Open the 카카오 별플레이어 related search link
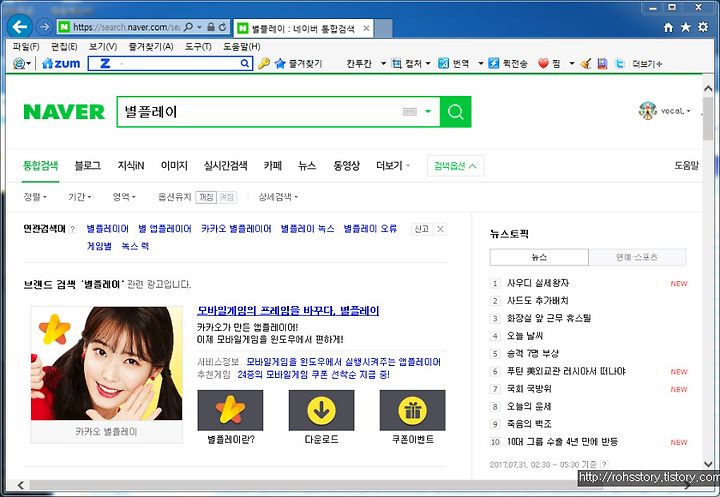 236,229
